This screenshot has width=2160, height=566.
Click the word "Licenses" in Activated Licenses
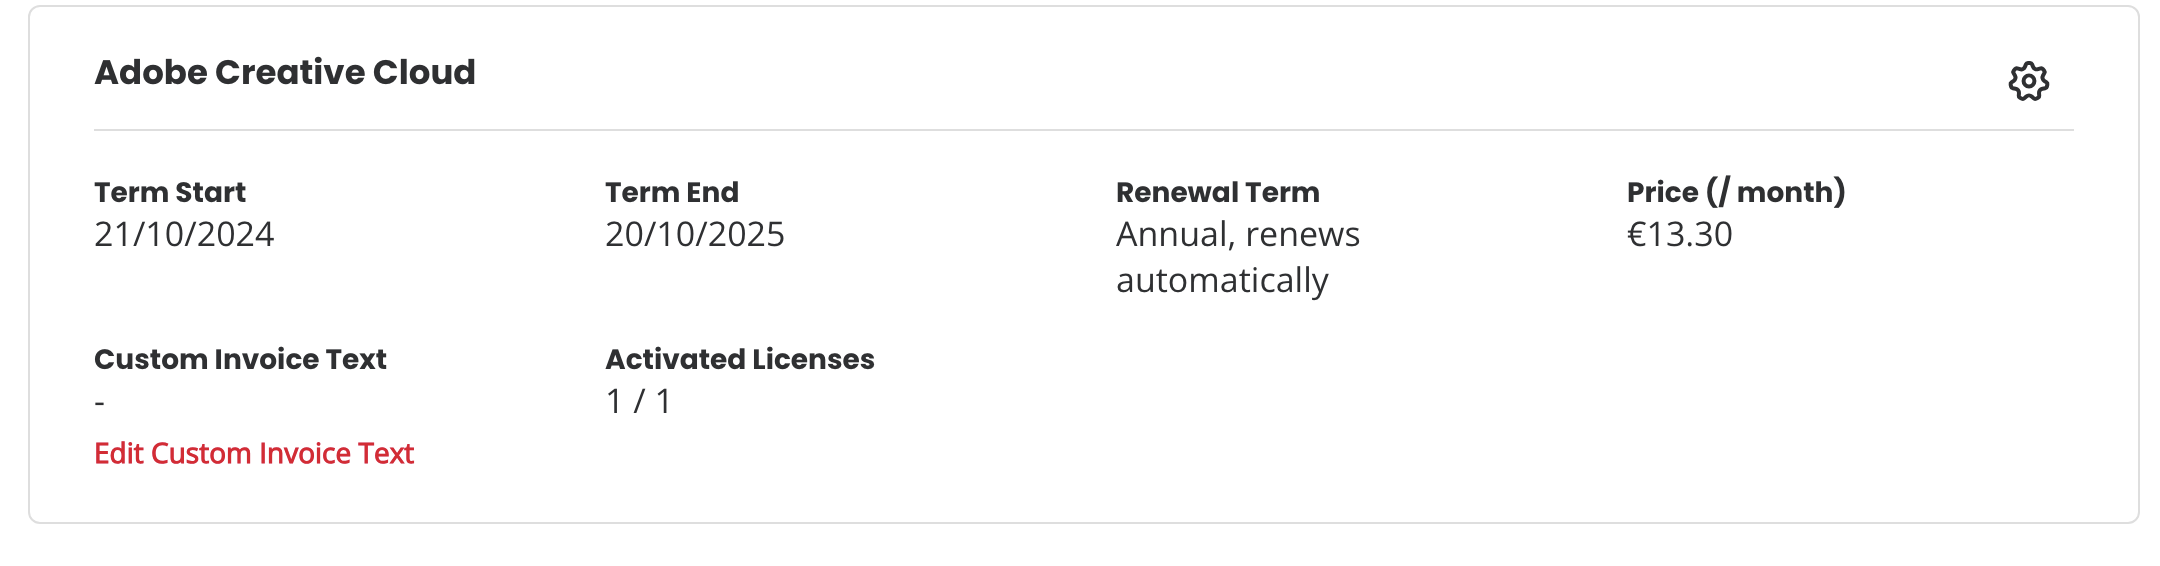click(813, 359)
